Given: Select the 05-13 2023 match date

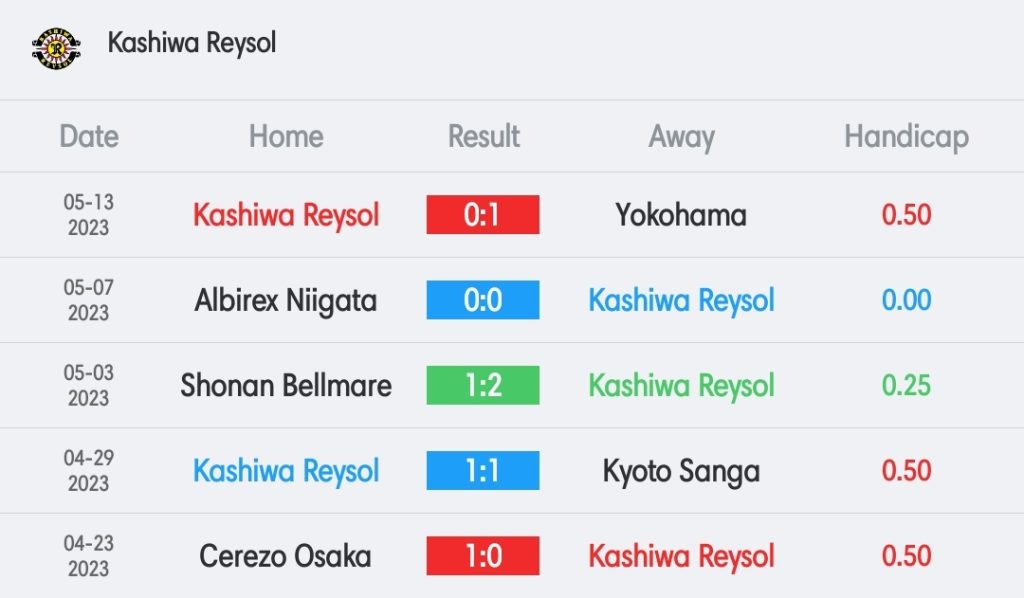Looking at the screenshot, I should click(x=89, y=215).
